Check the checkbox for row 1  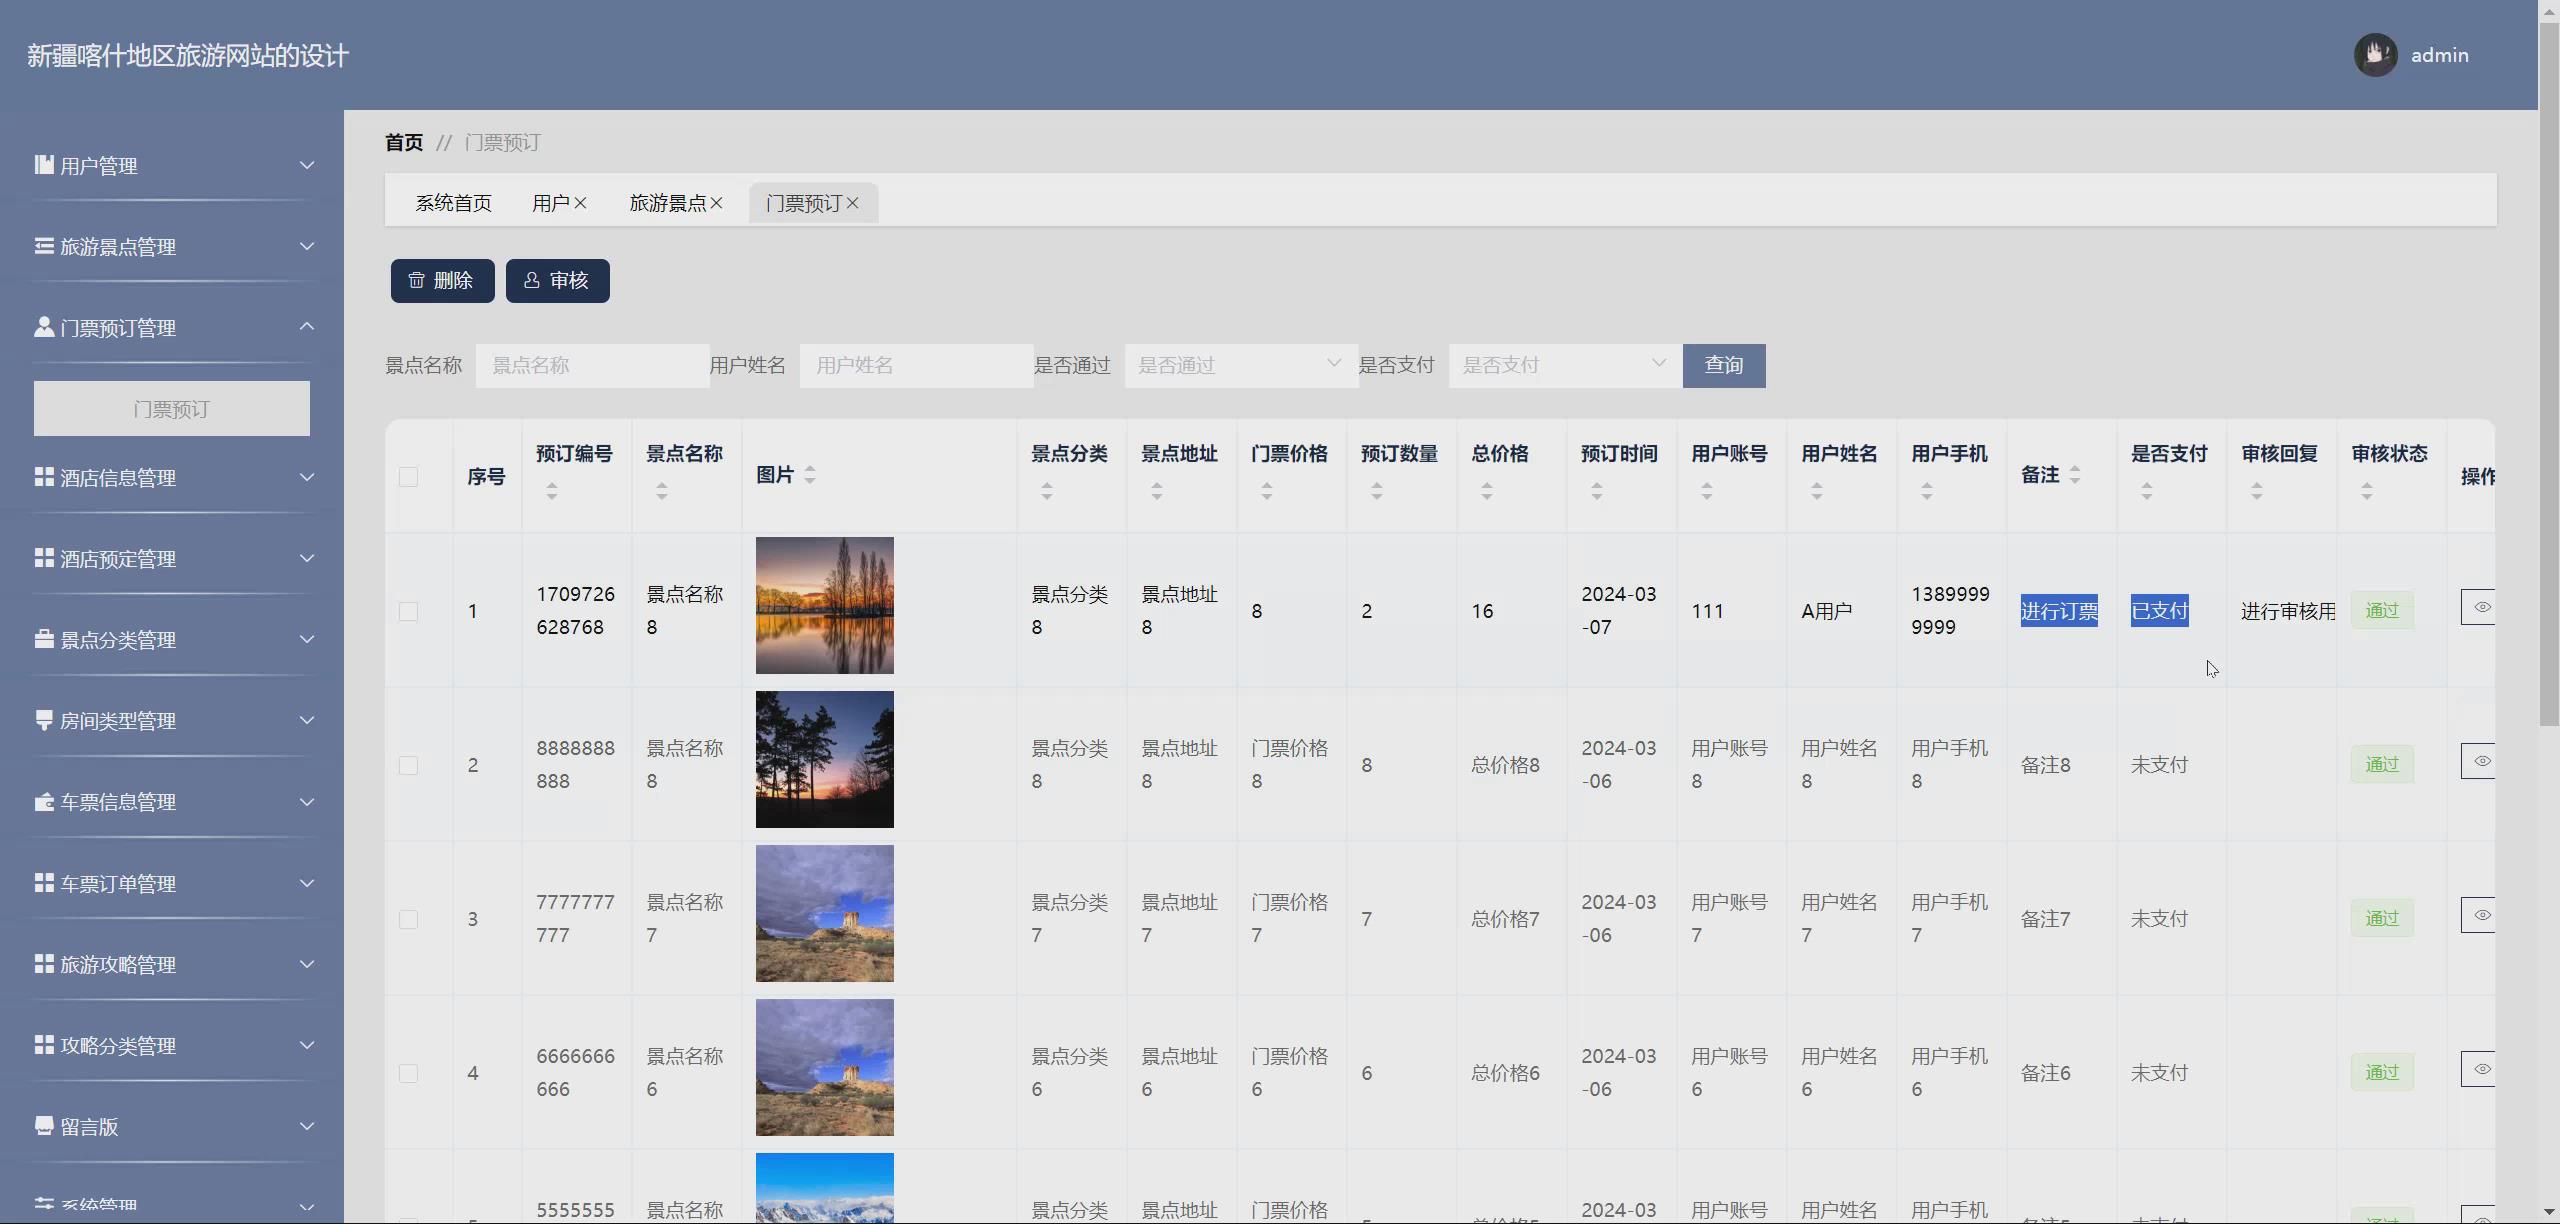(x=408, y=611)
